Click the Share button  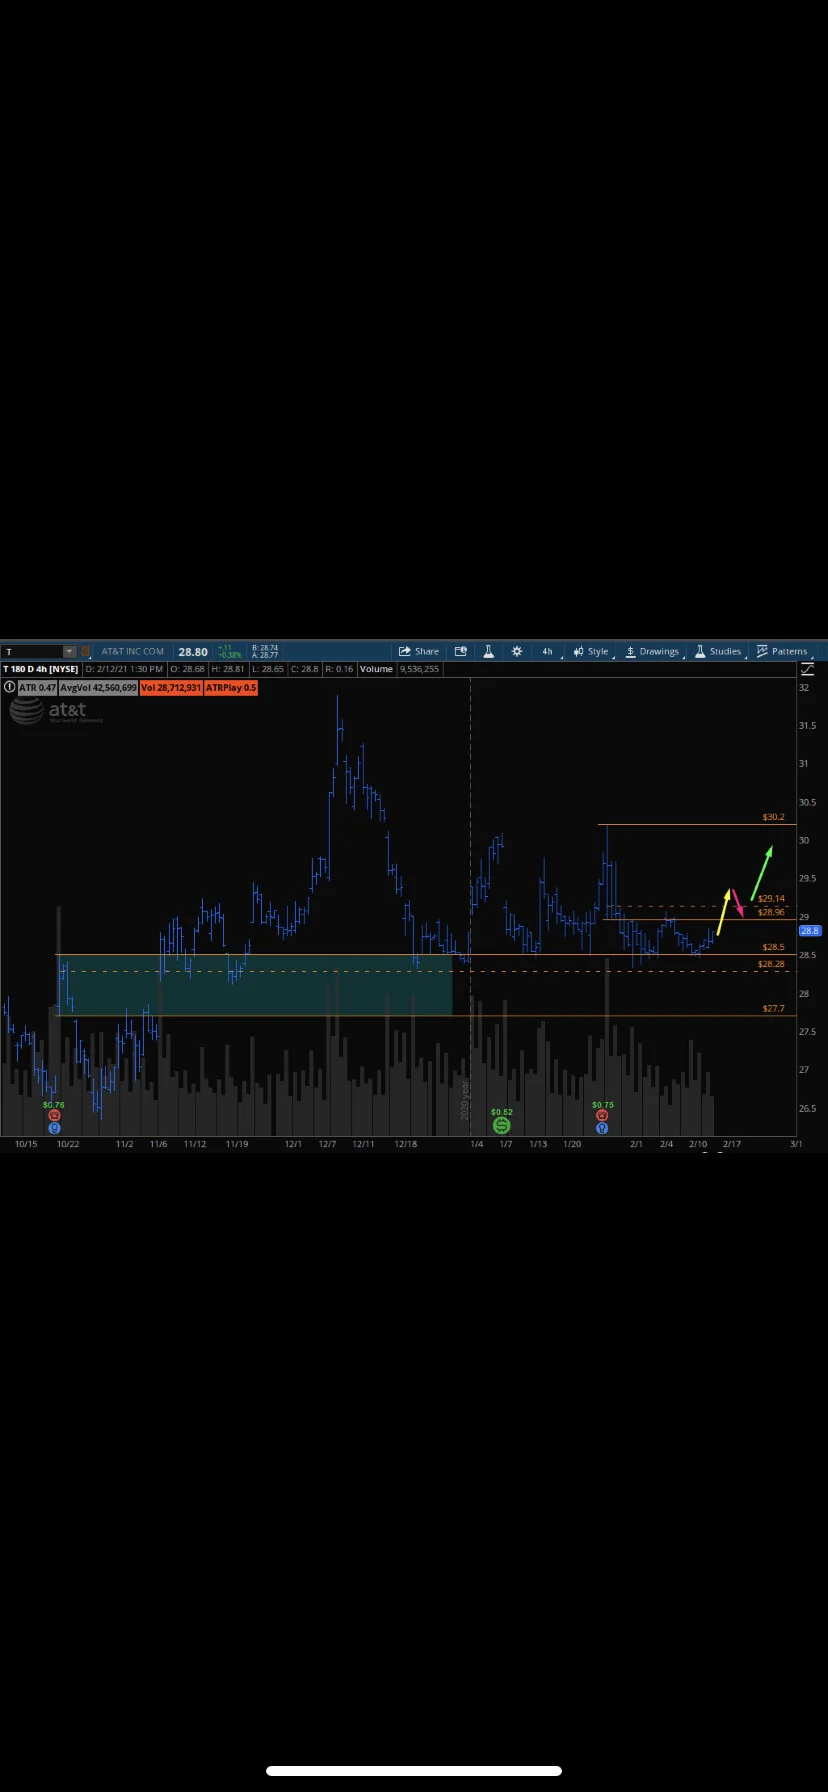(419, 651)
